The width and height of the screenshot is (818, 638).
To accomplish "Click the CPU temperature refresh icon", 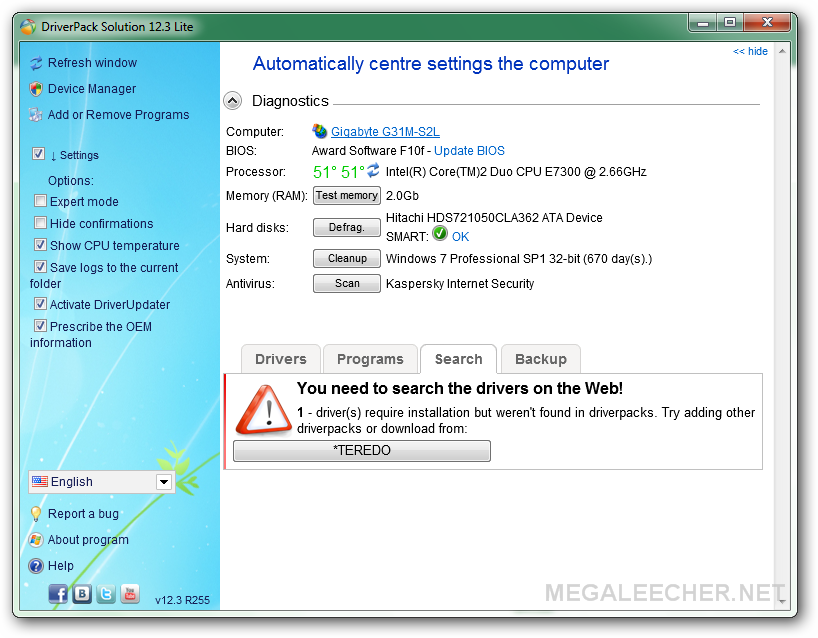I will pyautogui.click(x=374, y=170).
